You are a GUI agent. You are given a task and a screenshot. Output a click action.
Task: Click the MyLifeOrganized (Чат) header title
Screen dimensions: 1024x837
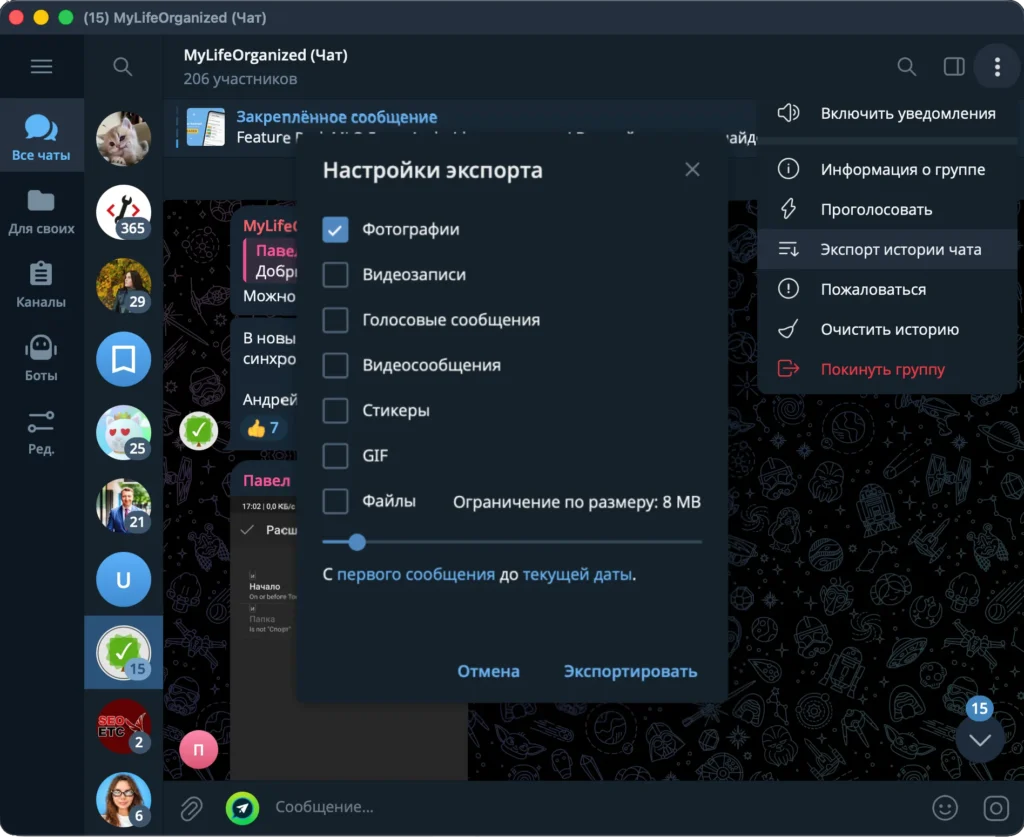point(265,55)
